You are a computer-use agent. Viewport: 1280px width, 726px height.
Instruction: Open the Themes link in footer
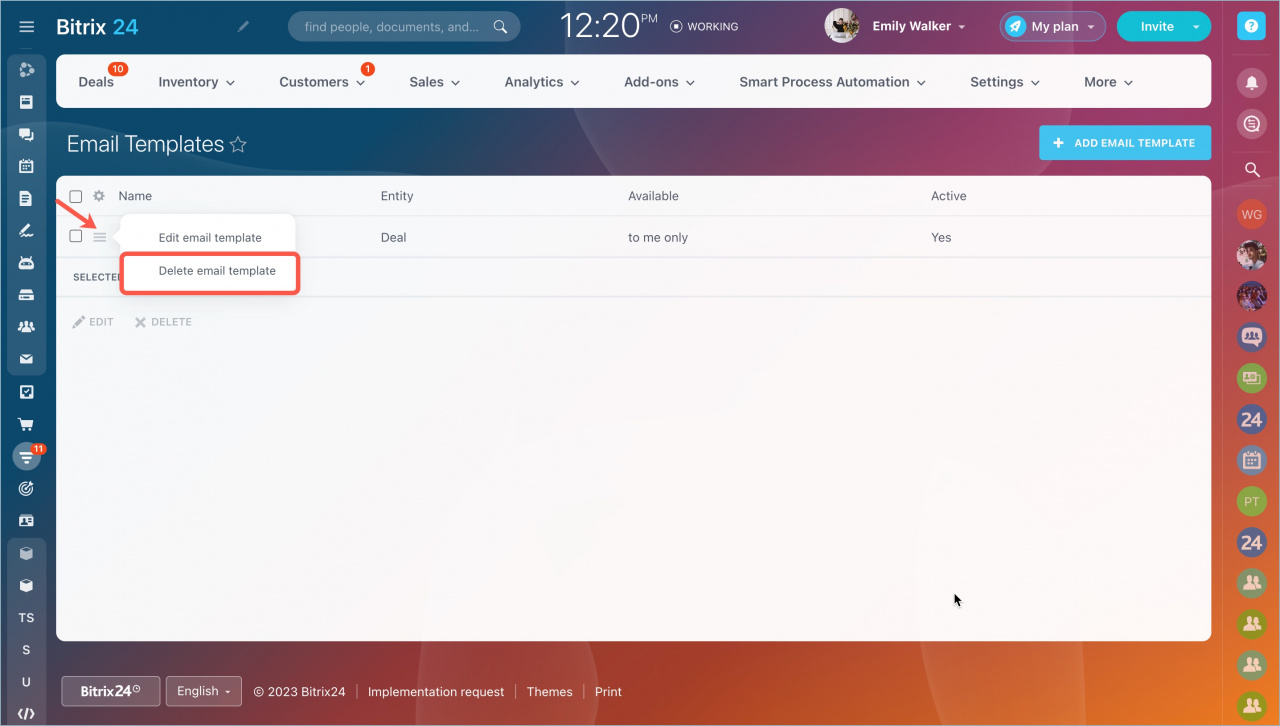[x=550, y=692]
